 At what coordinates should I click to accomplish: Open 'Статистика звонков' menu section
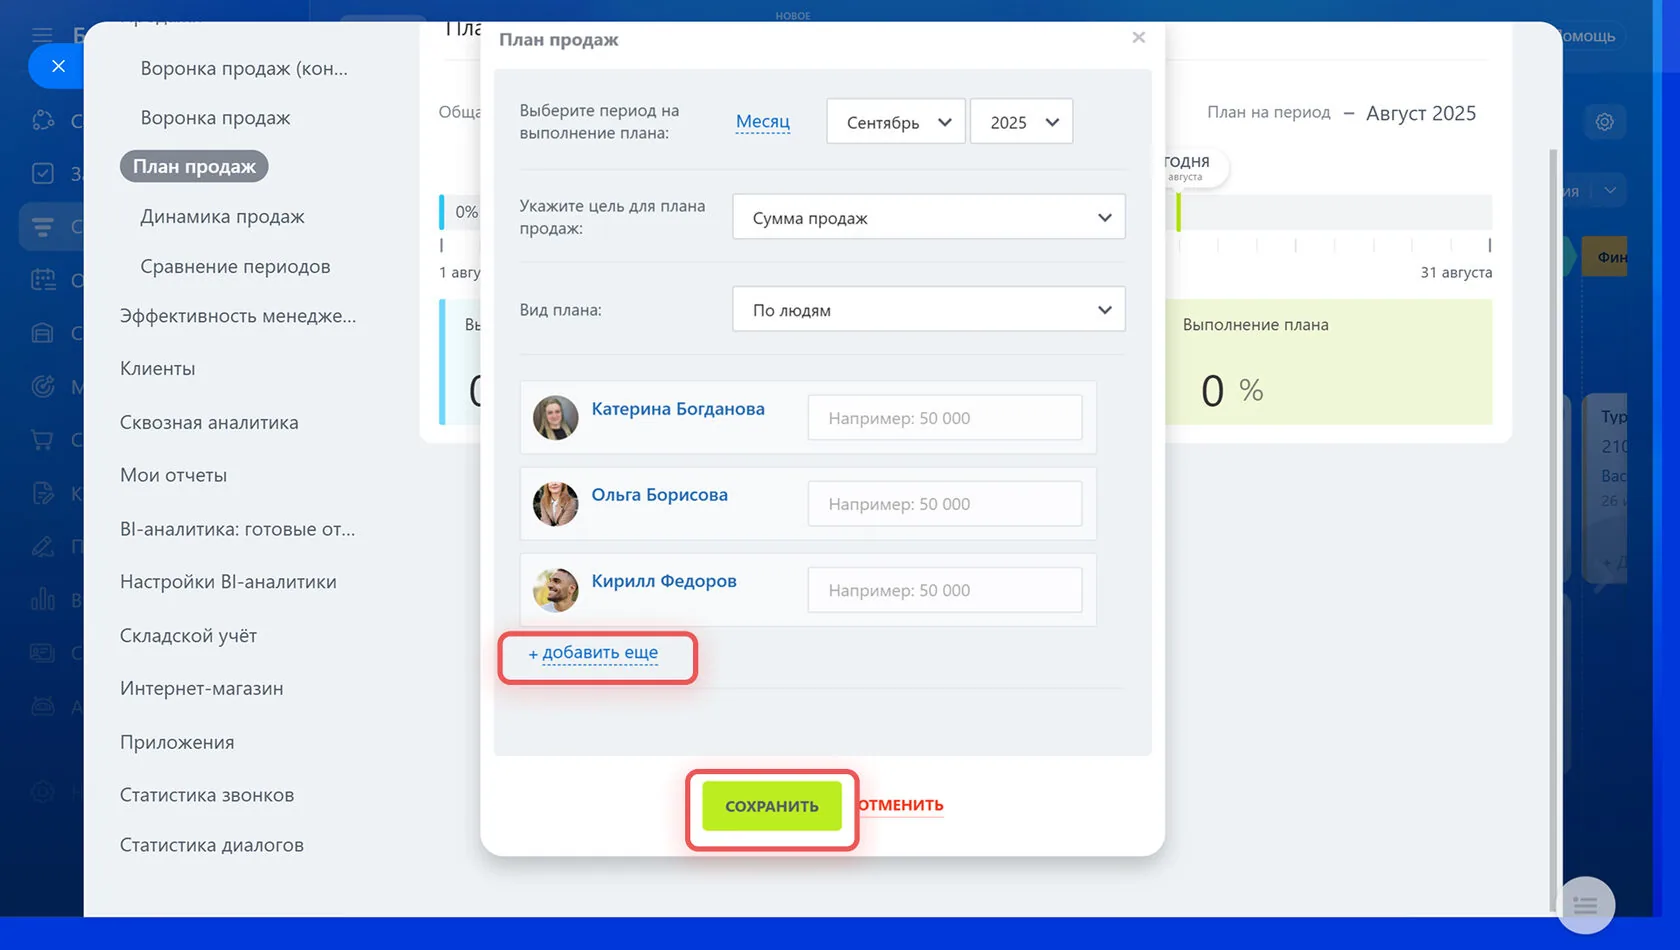tap(207, 796)
